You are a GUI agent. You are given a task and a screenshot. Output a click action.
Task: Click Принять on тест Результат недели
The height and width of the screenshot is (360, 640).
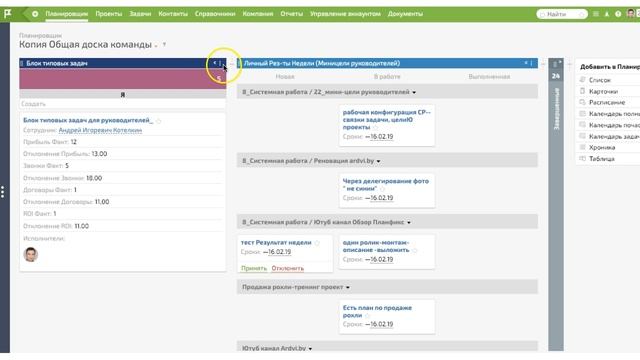[x=254, y=268]
